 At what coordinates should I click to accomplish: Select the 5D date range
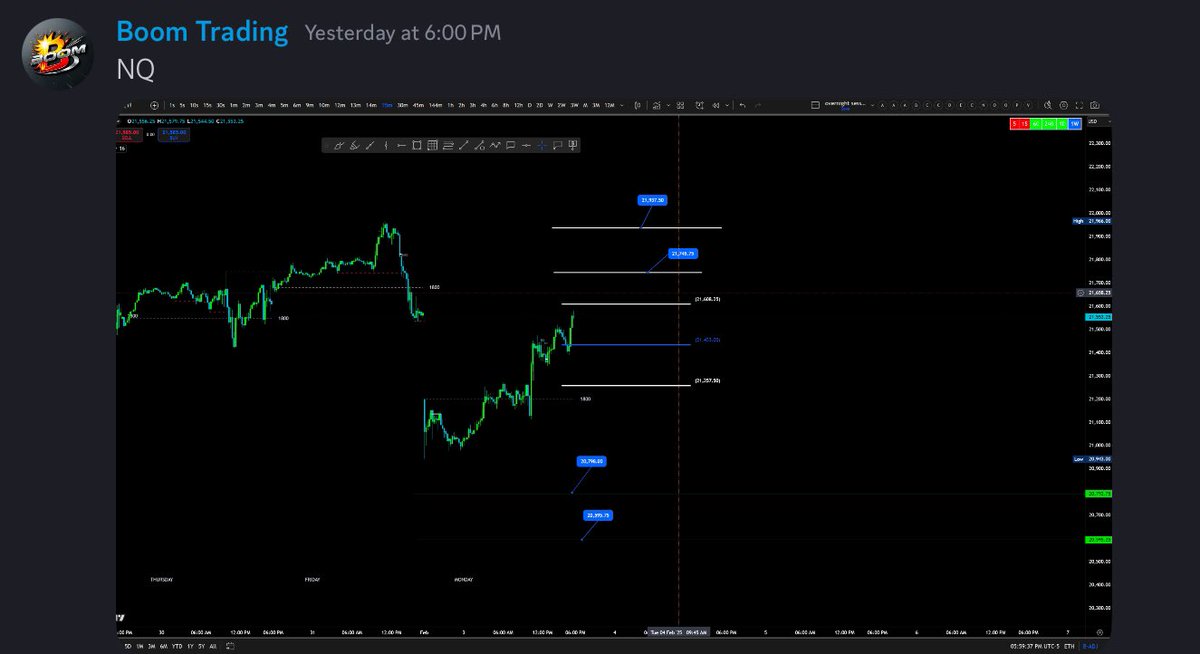pos(128,646)
